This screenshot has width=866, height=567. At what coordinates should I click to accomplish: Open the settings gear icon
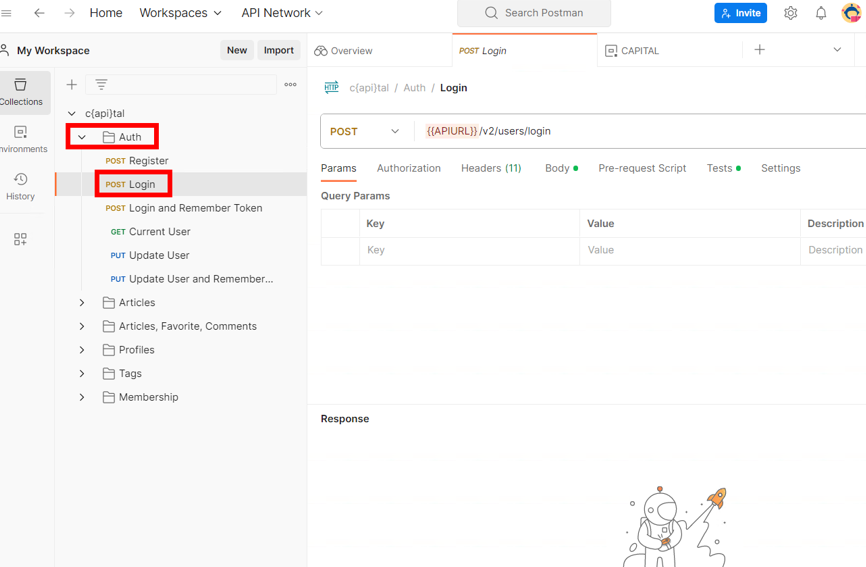[790, 13]
